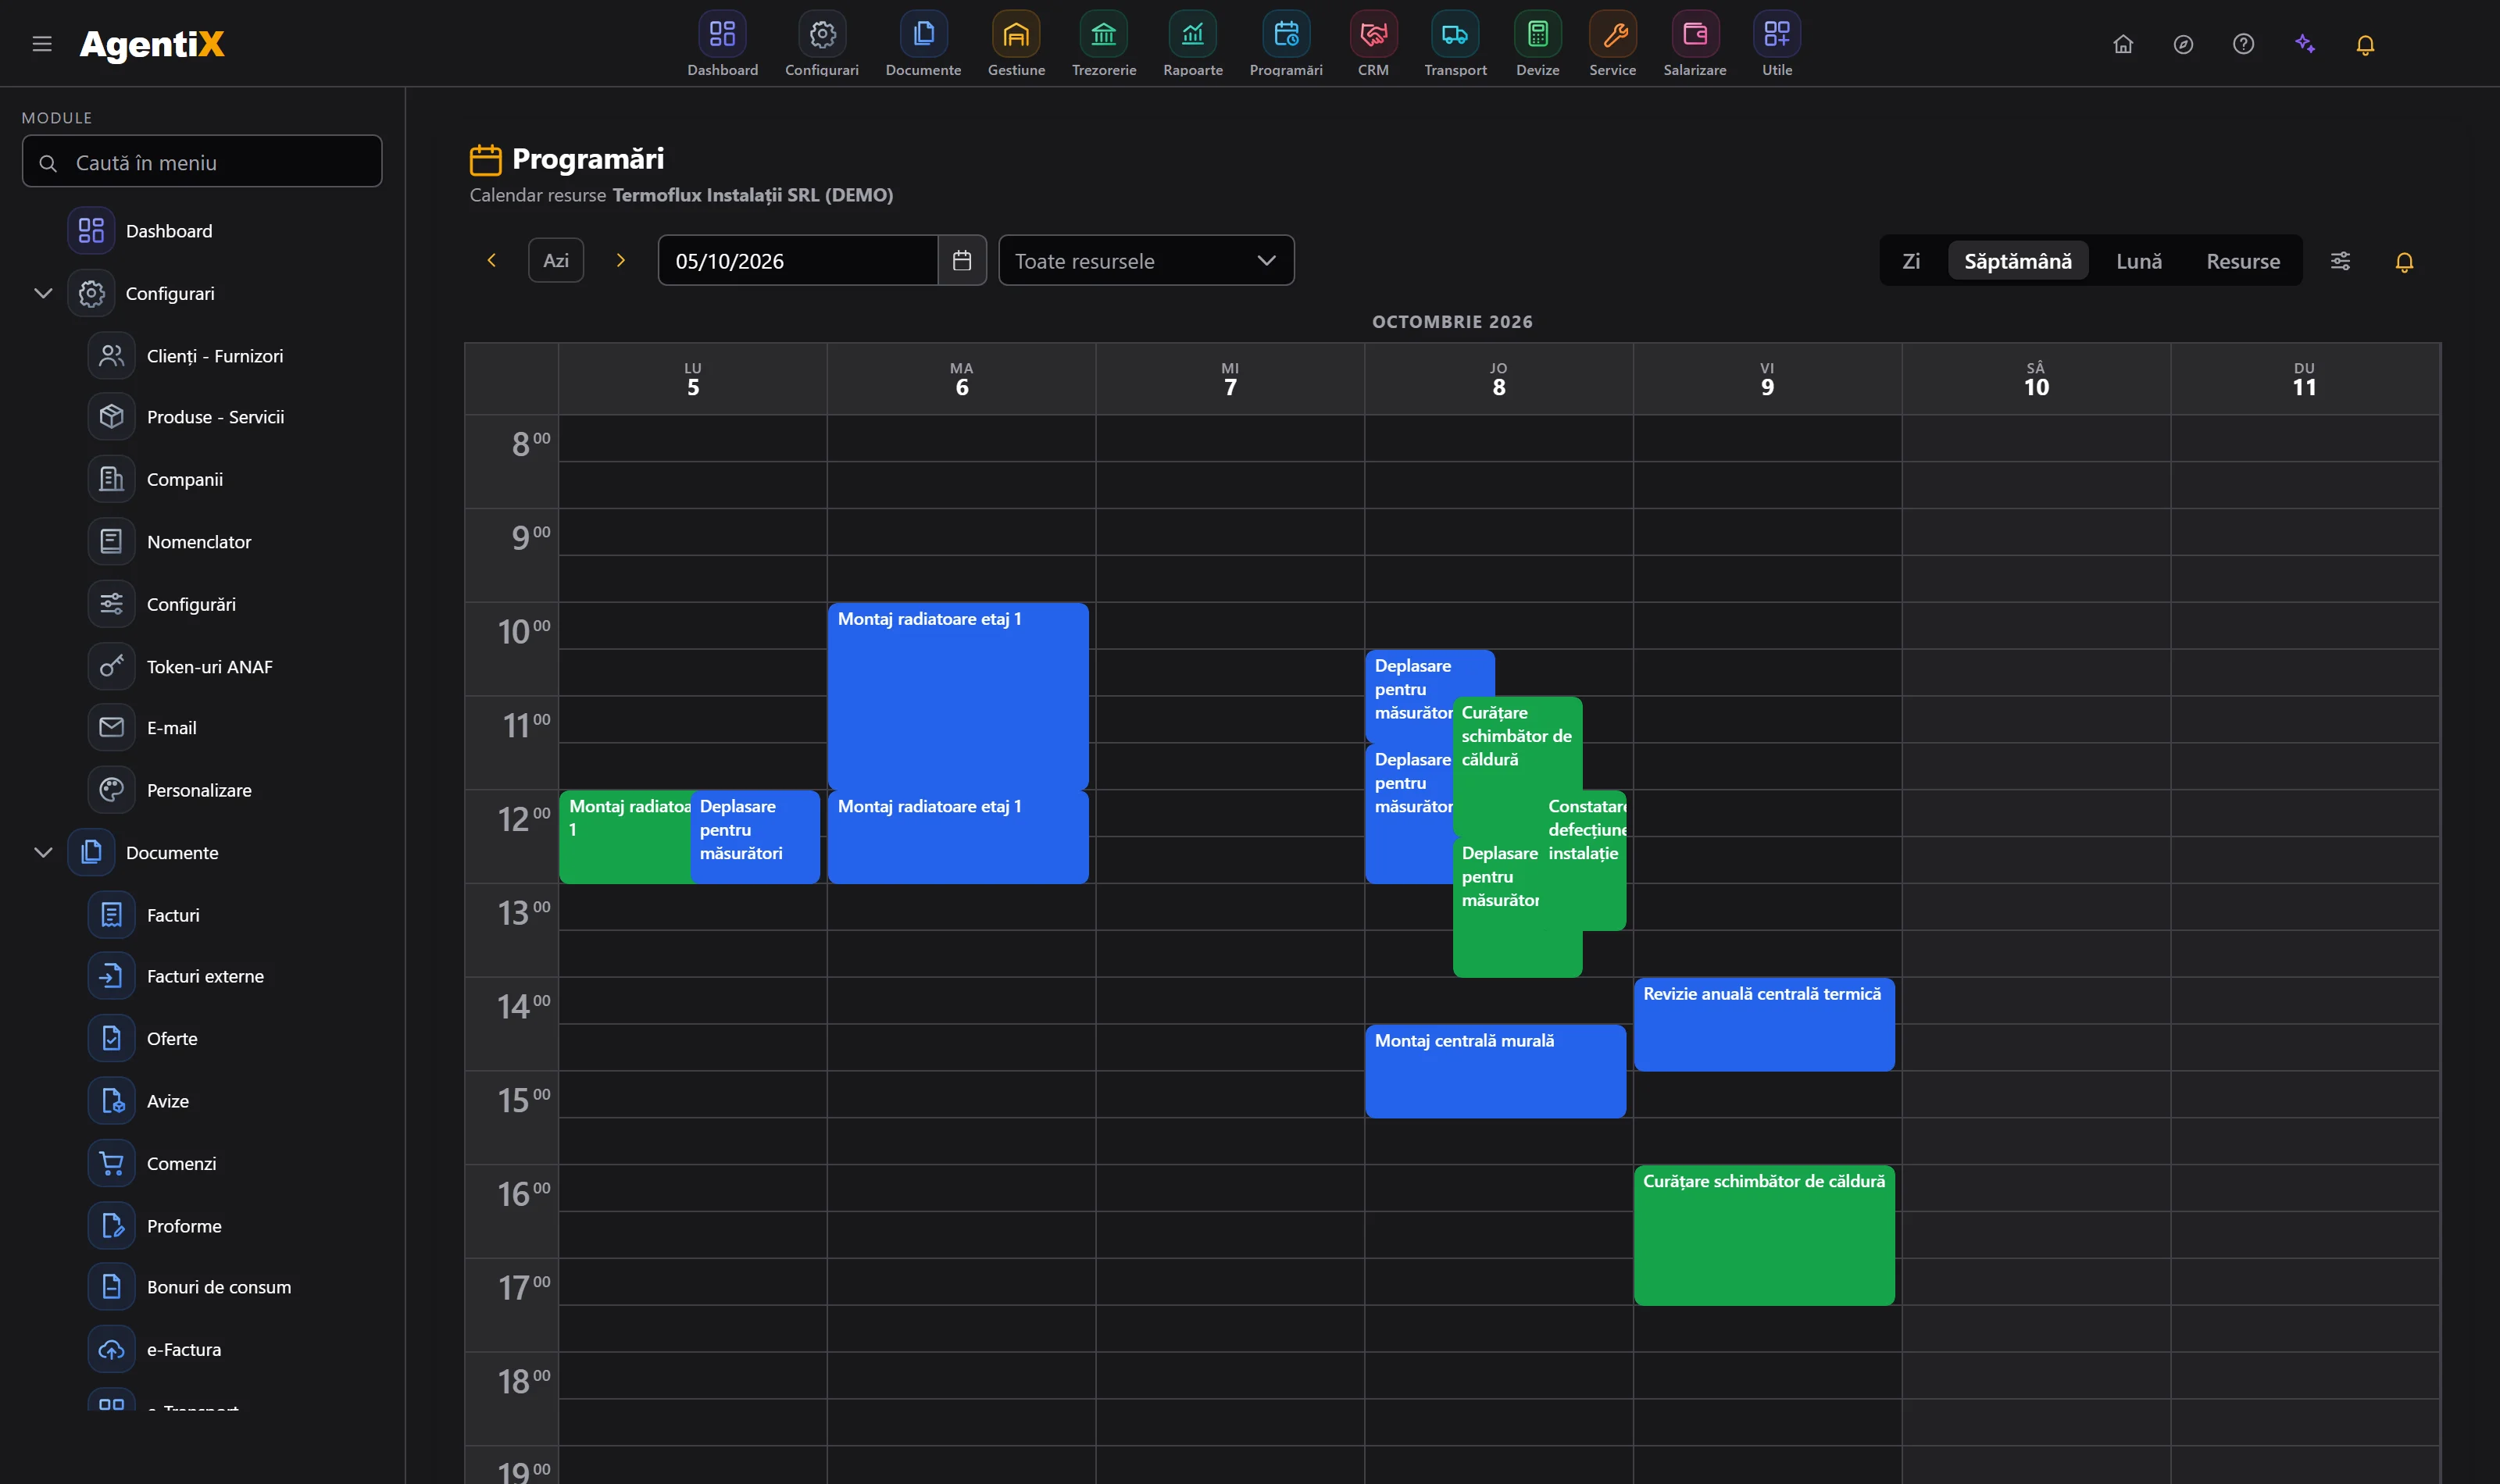Image resolution: width=2500 pixels, height=1484 pixels.
Task: Click the compass icon in header
Action: [x=2183, y=44]
